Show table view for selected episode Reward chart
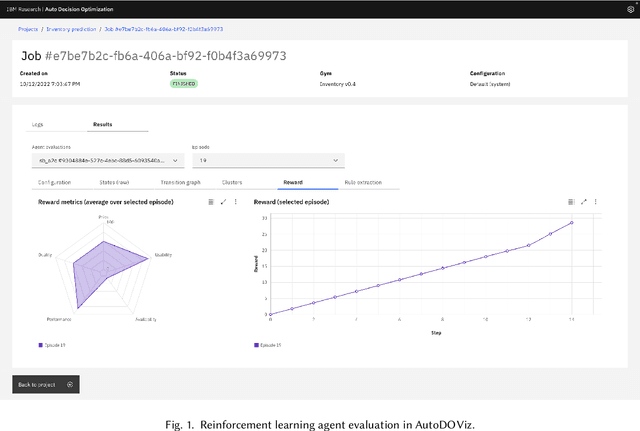 pyautogui.click(x=570, y=202)
